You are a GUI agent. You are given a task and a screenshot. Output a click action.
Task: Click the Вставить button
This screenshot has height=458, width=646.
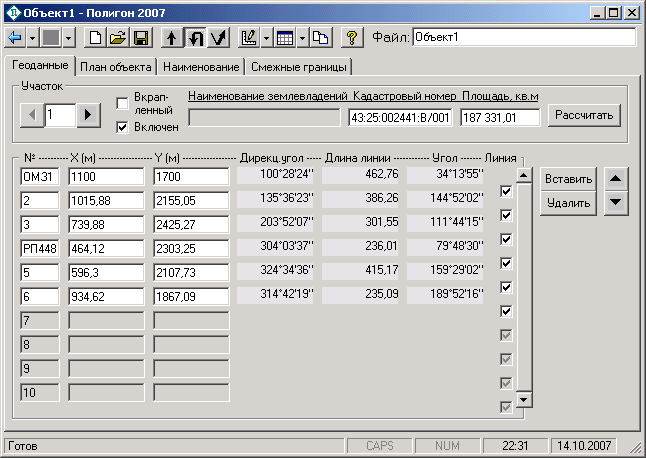click(569, 179)
